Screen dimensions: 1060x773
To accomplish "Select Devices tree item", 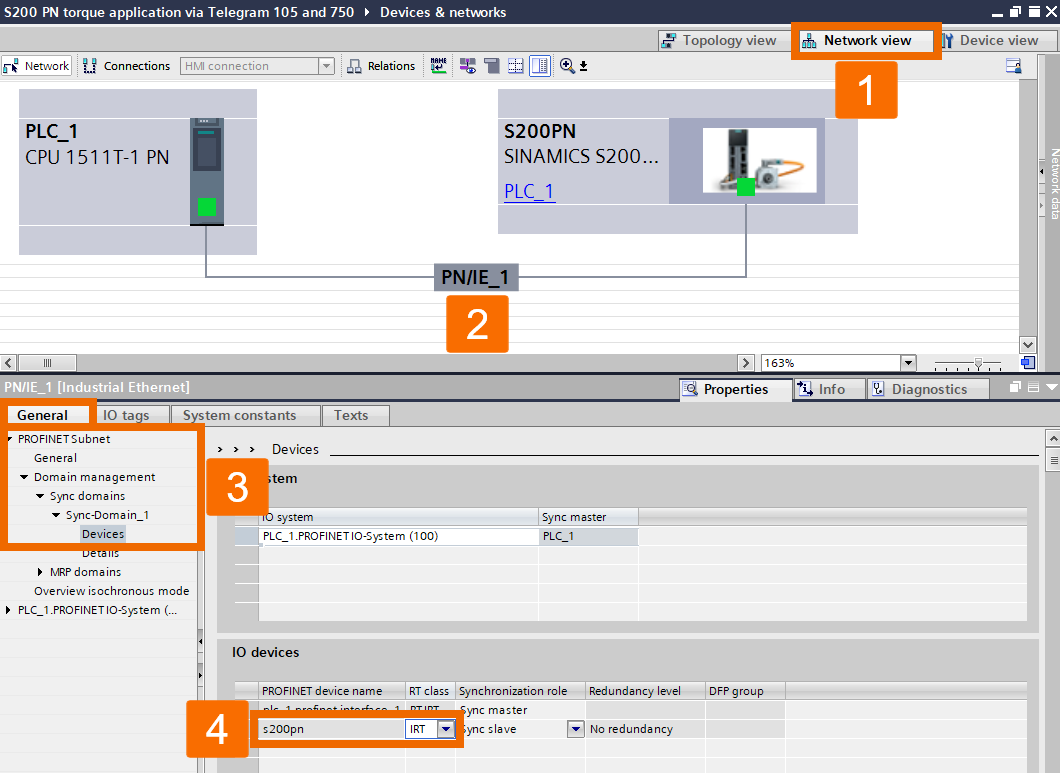I will [x=103, y=534].
